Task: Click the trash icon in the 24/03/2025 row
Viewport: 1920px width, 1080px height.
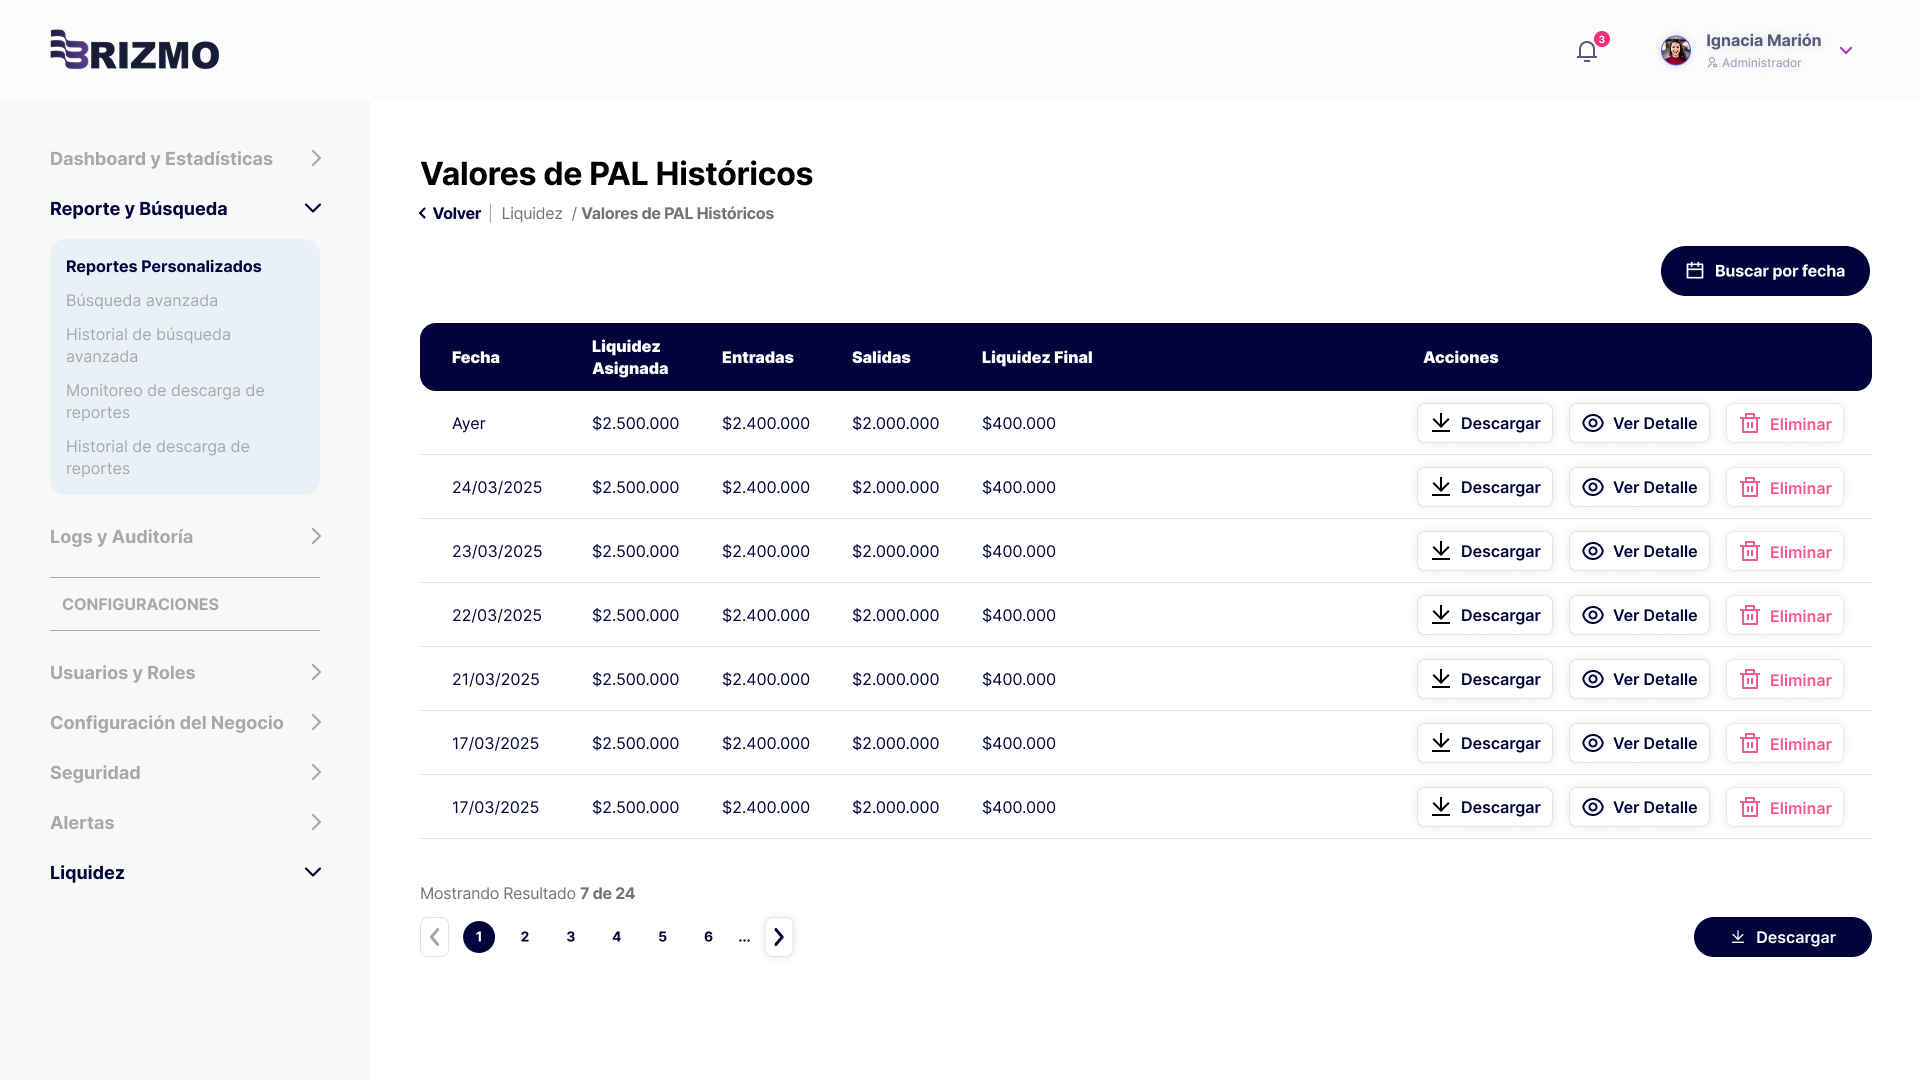Action: (1750, 488)
